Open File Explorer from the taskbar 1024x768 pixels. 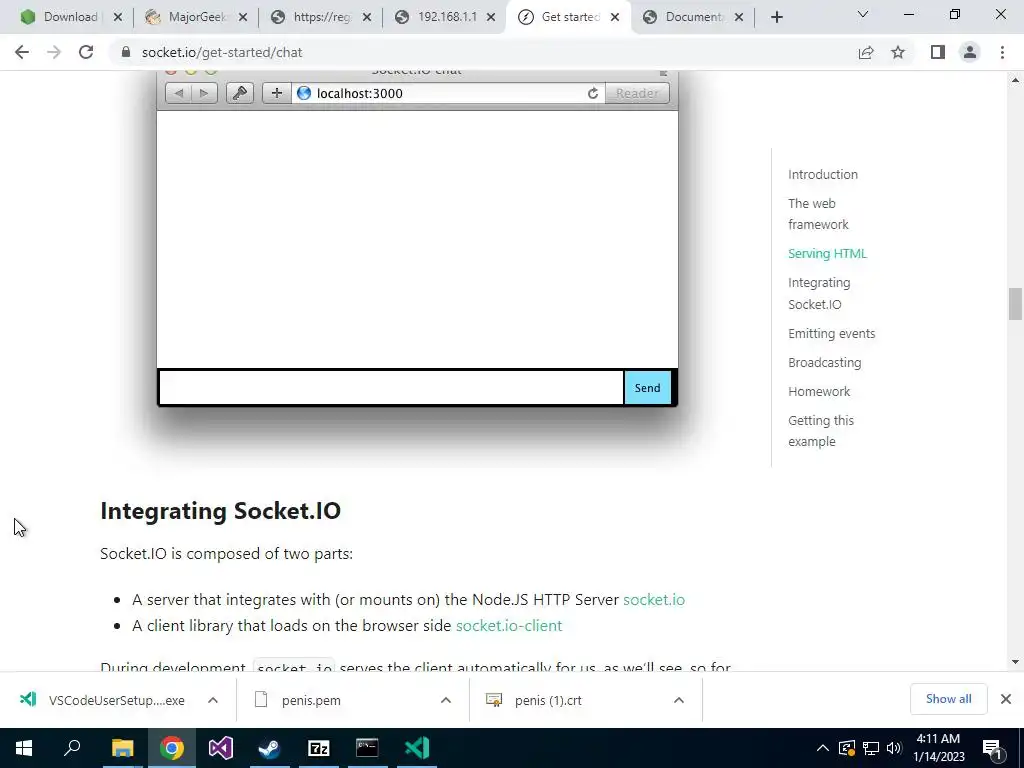(x=122, y=748)
